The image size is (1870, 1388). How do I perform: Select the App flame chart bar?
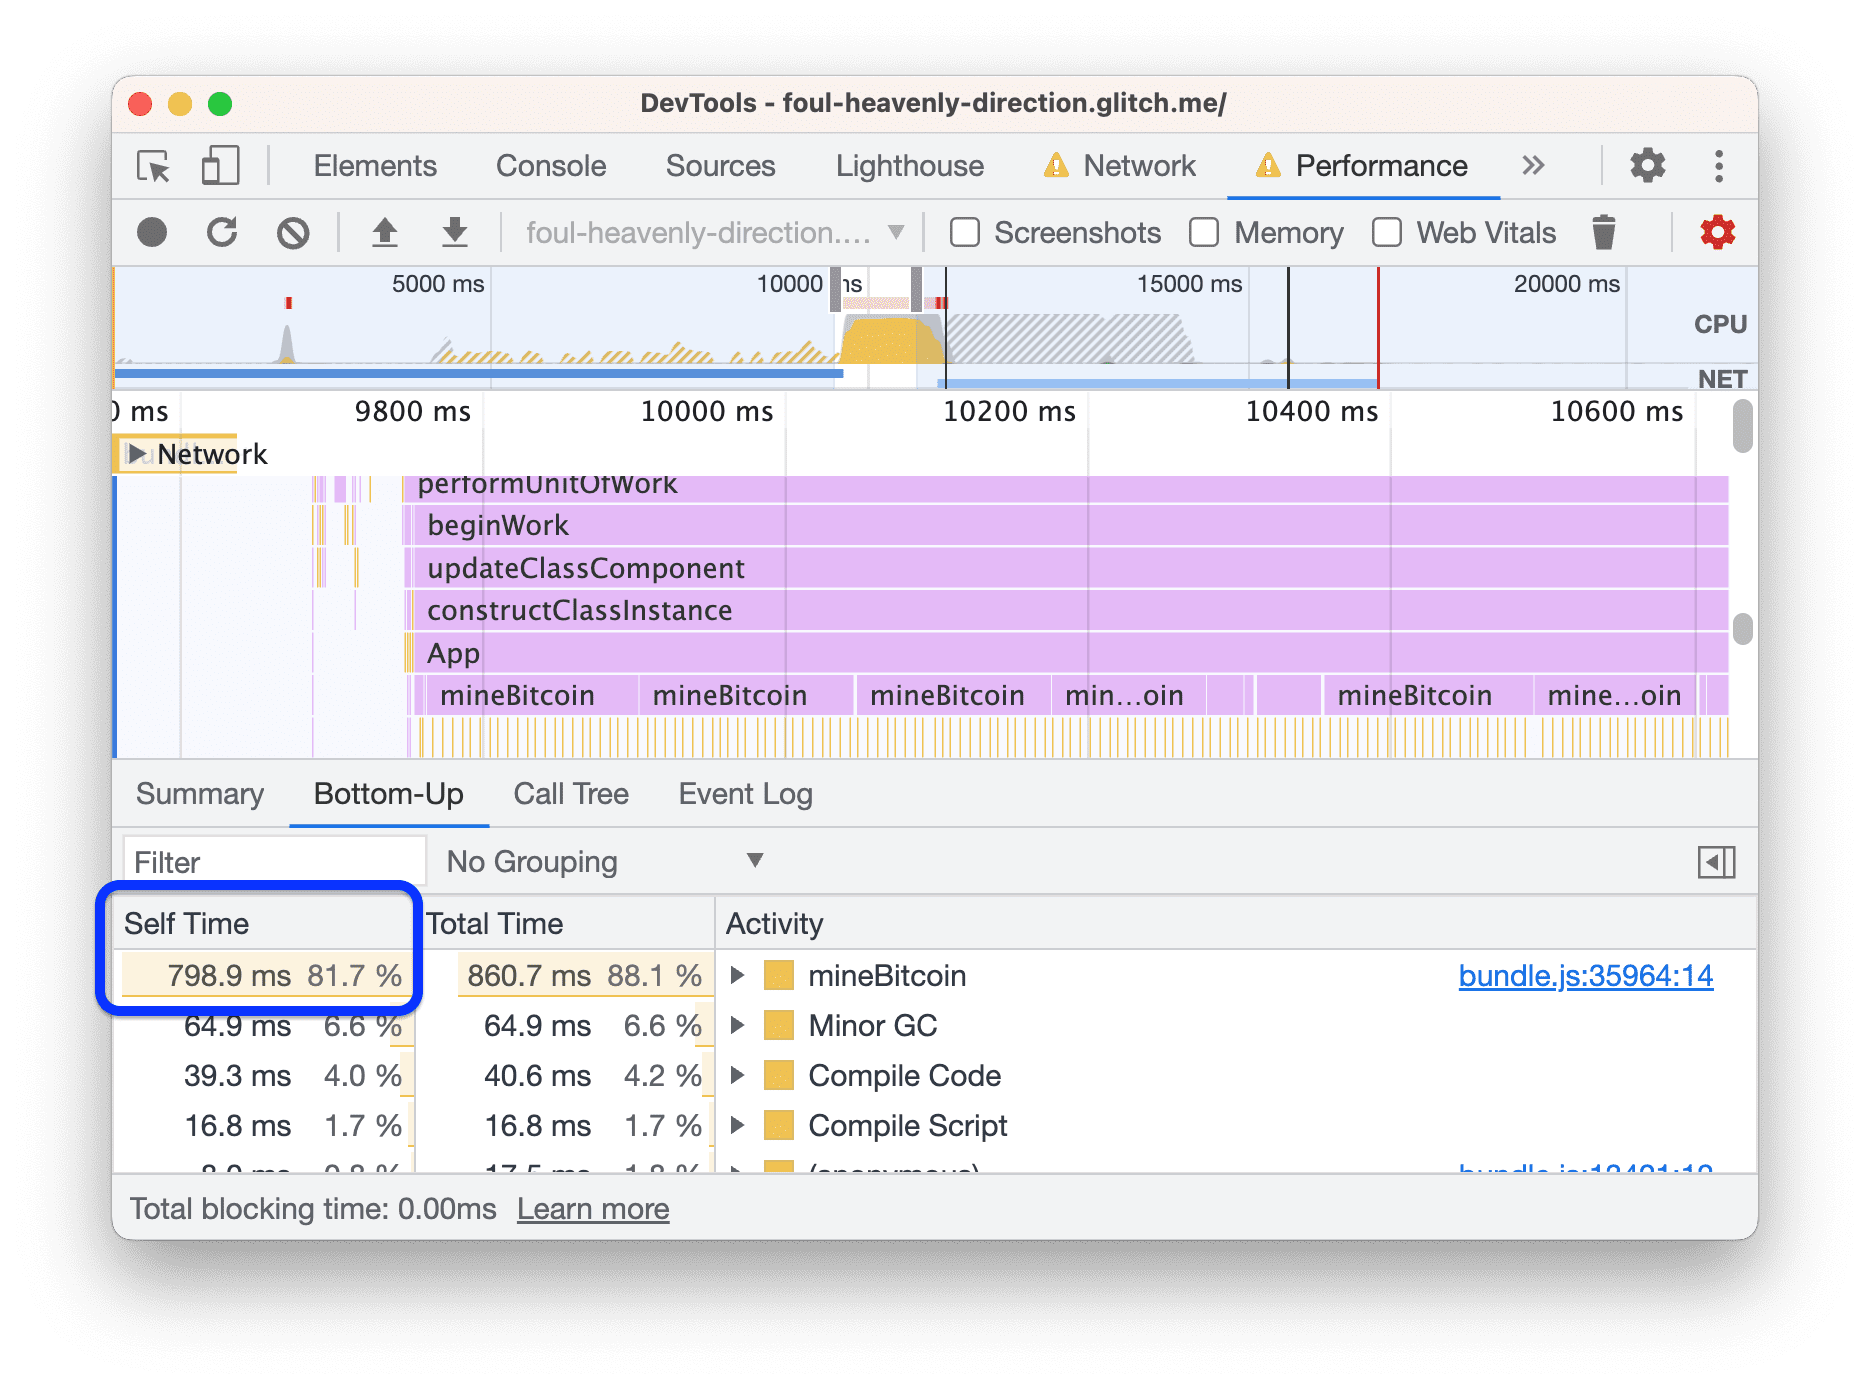1070,654
